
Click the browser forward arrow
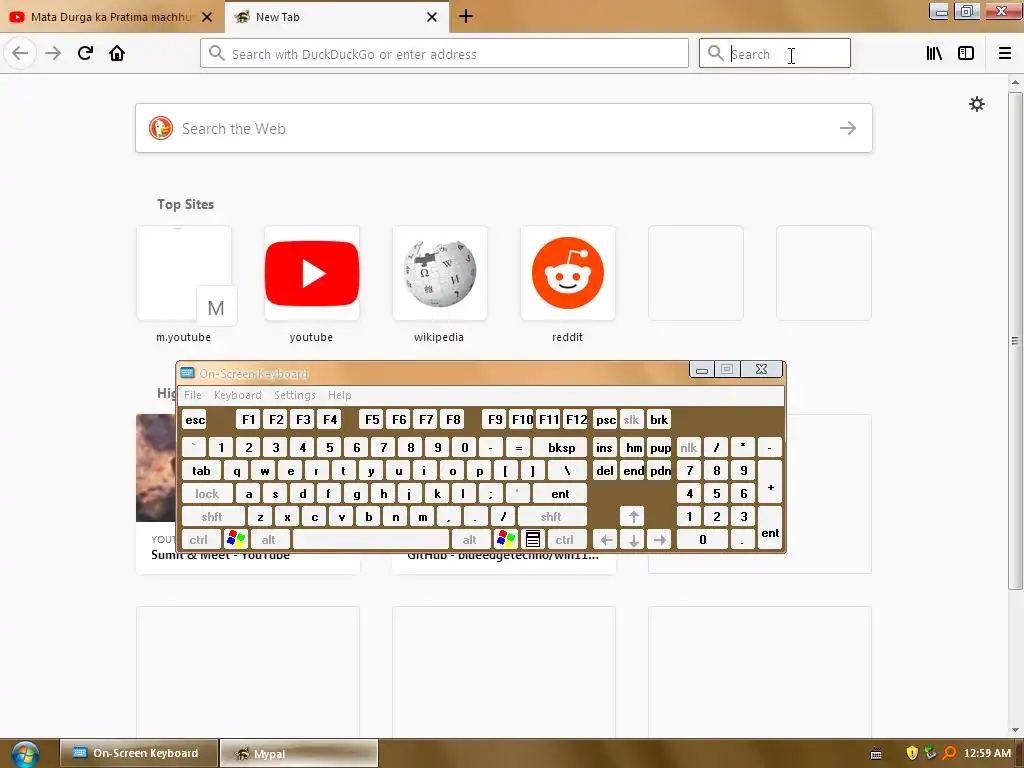pyautogui.click(x=53, y=53)
